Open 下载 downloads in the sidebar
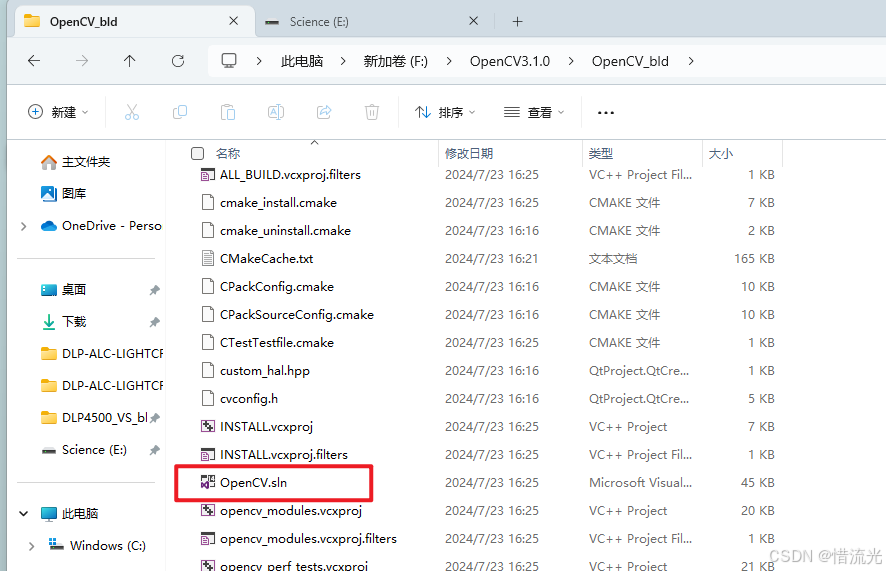Screen dimensions: 886x571 63,322
